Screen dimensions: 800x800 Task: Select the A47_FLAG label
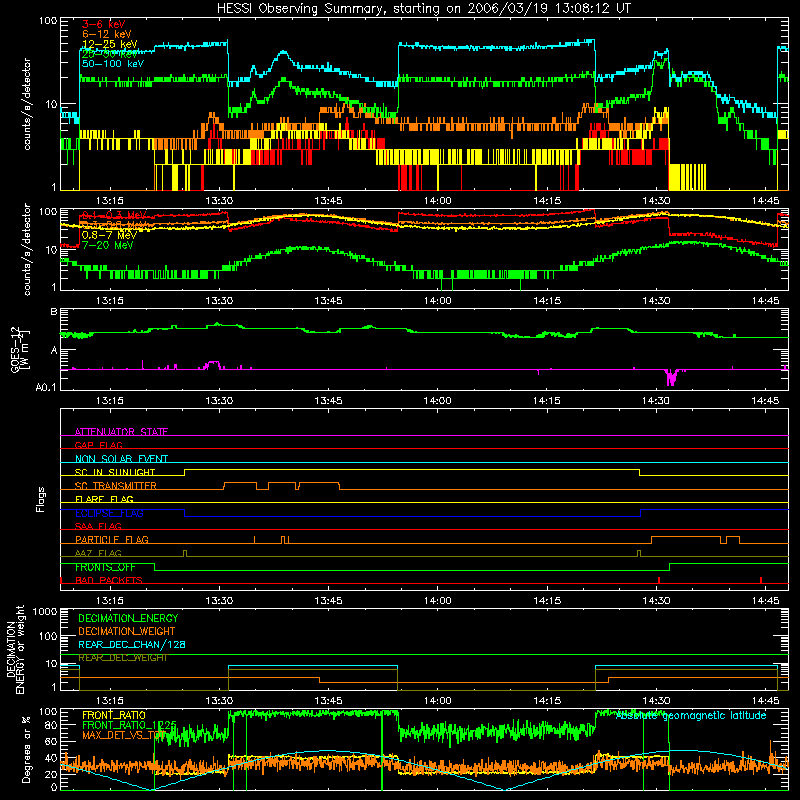98,553
